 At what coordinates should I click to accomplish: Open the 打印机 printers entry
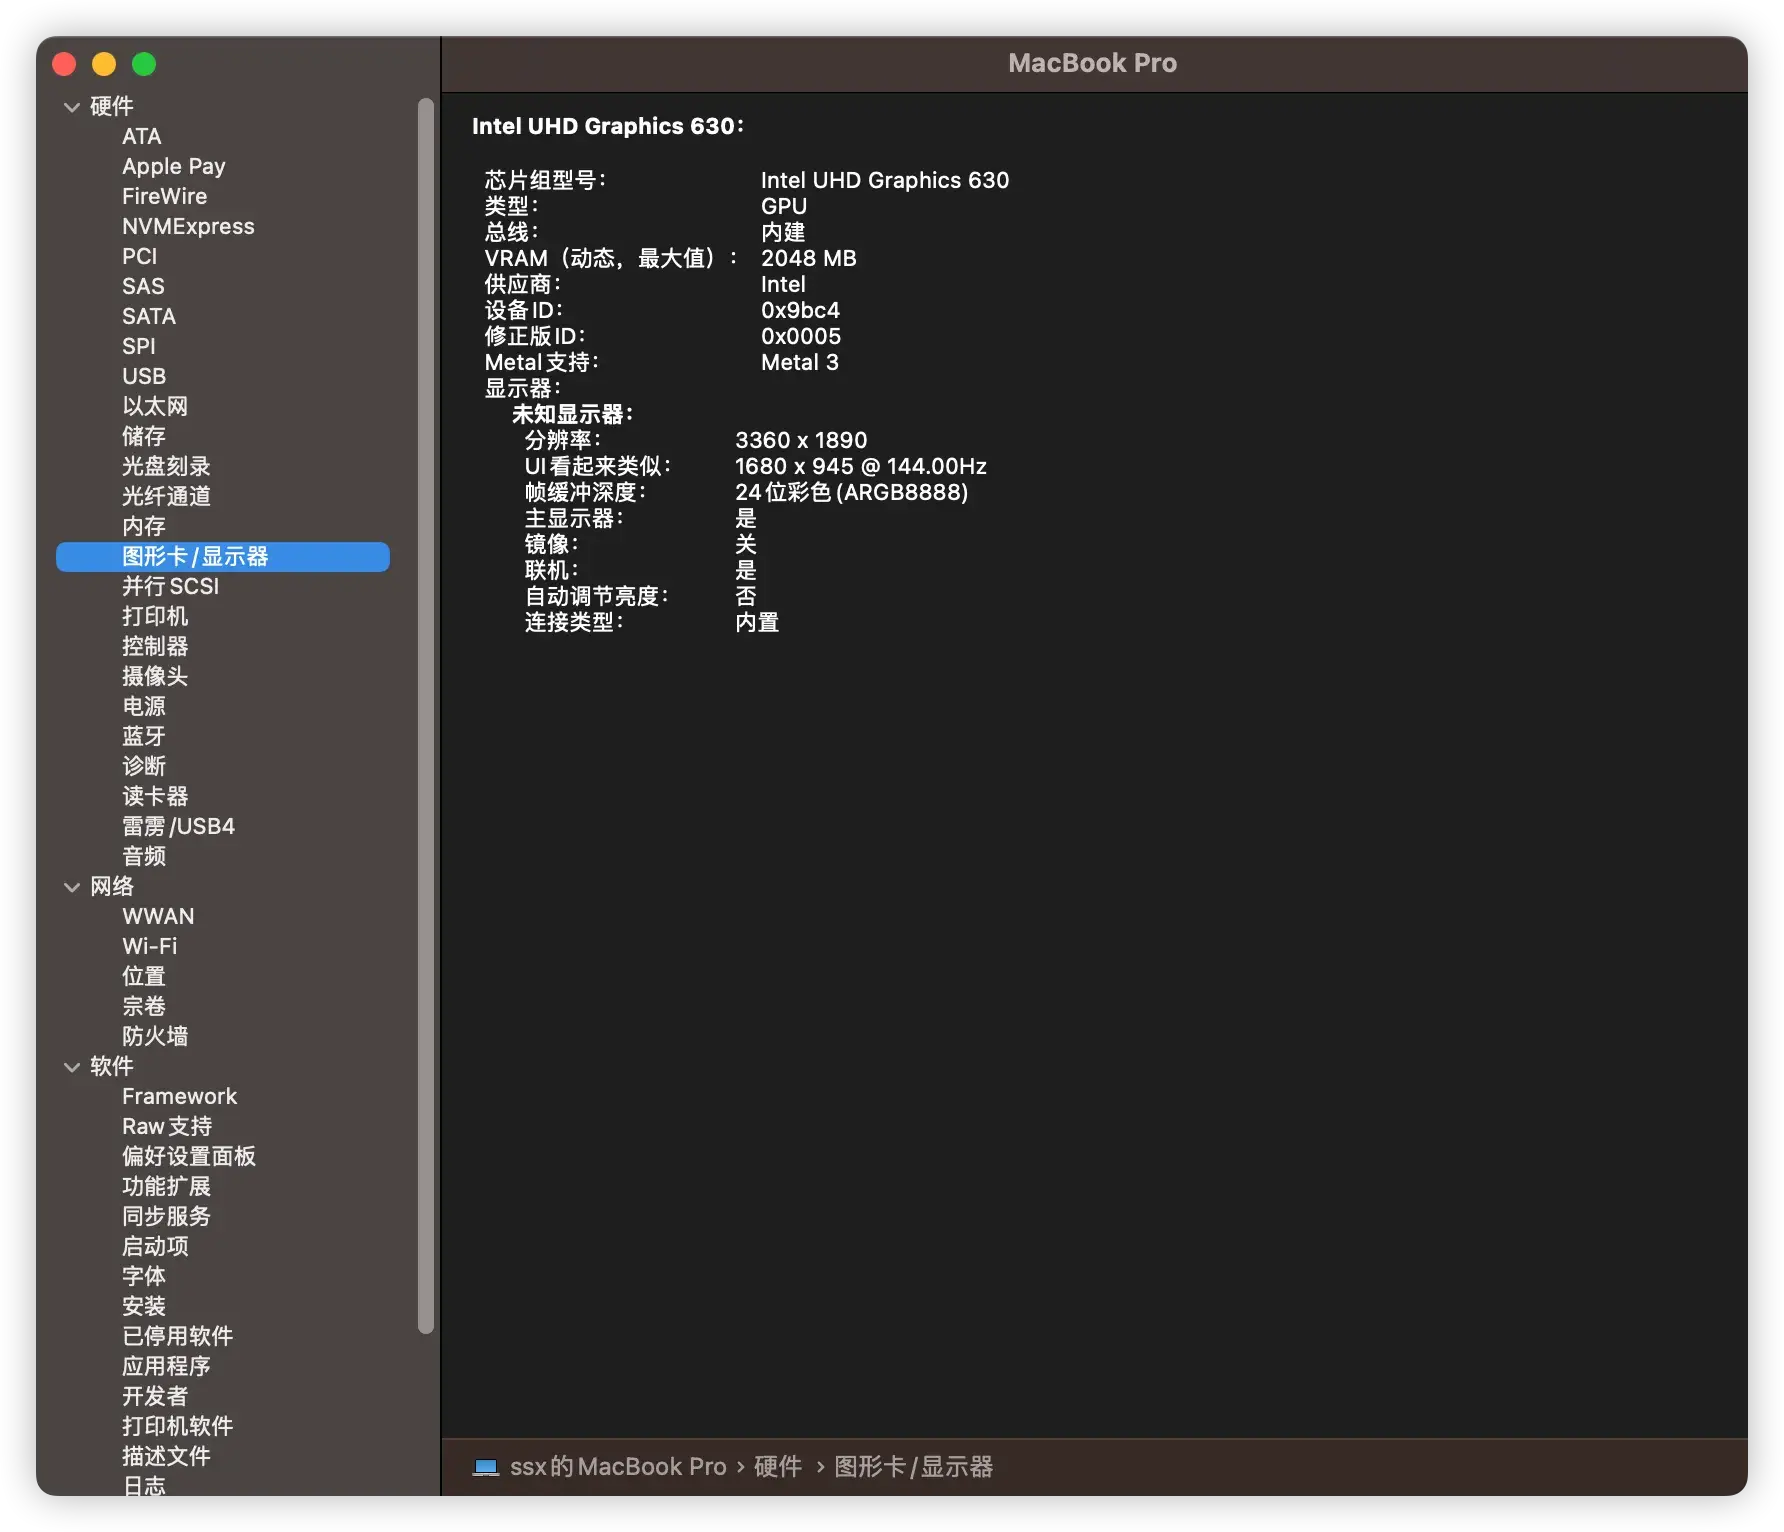155,616
